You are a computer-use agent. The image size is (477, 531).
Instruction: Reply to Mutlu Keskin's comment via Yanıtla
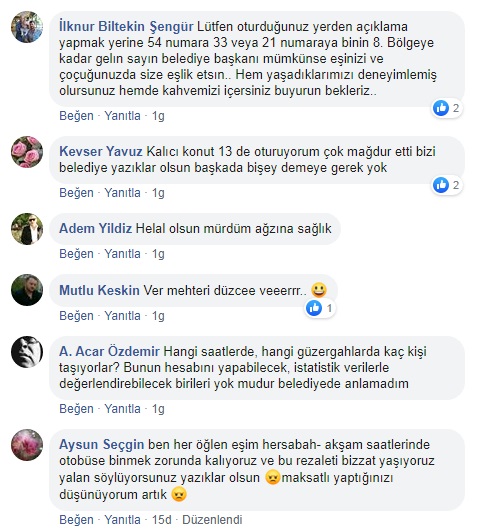point(123,316)
